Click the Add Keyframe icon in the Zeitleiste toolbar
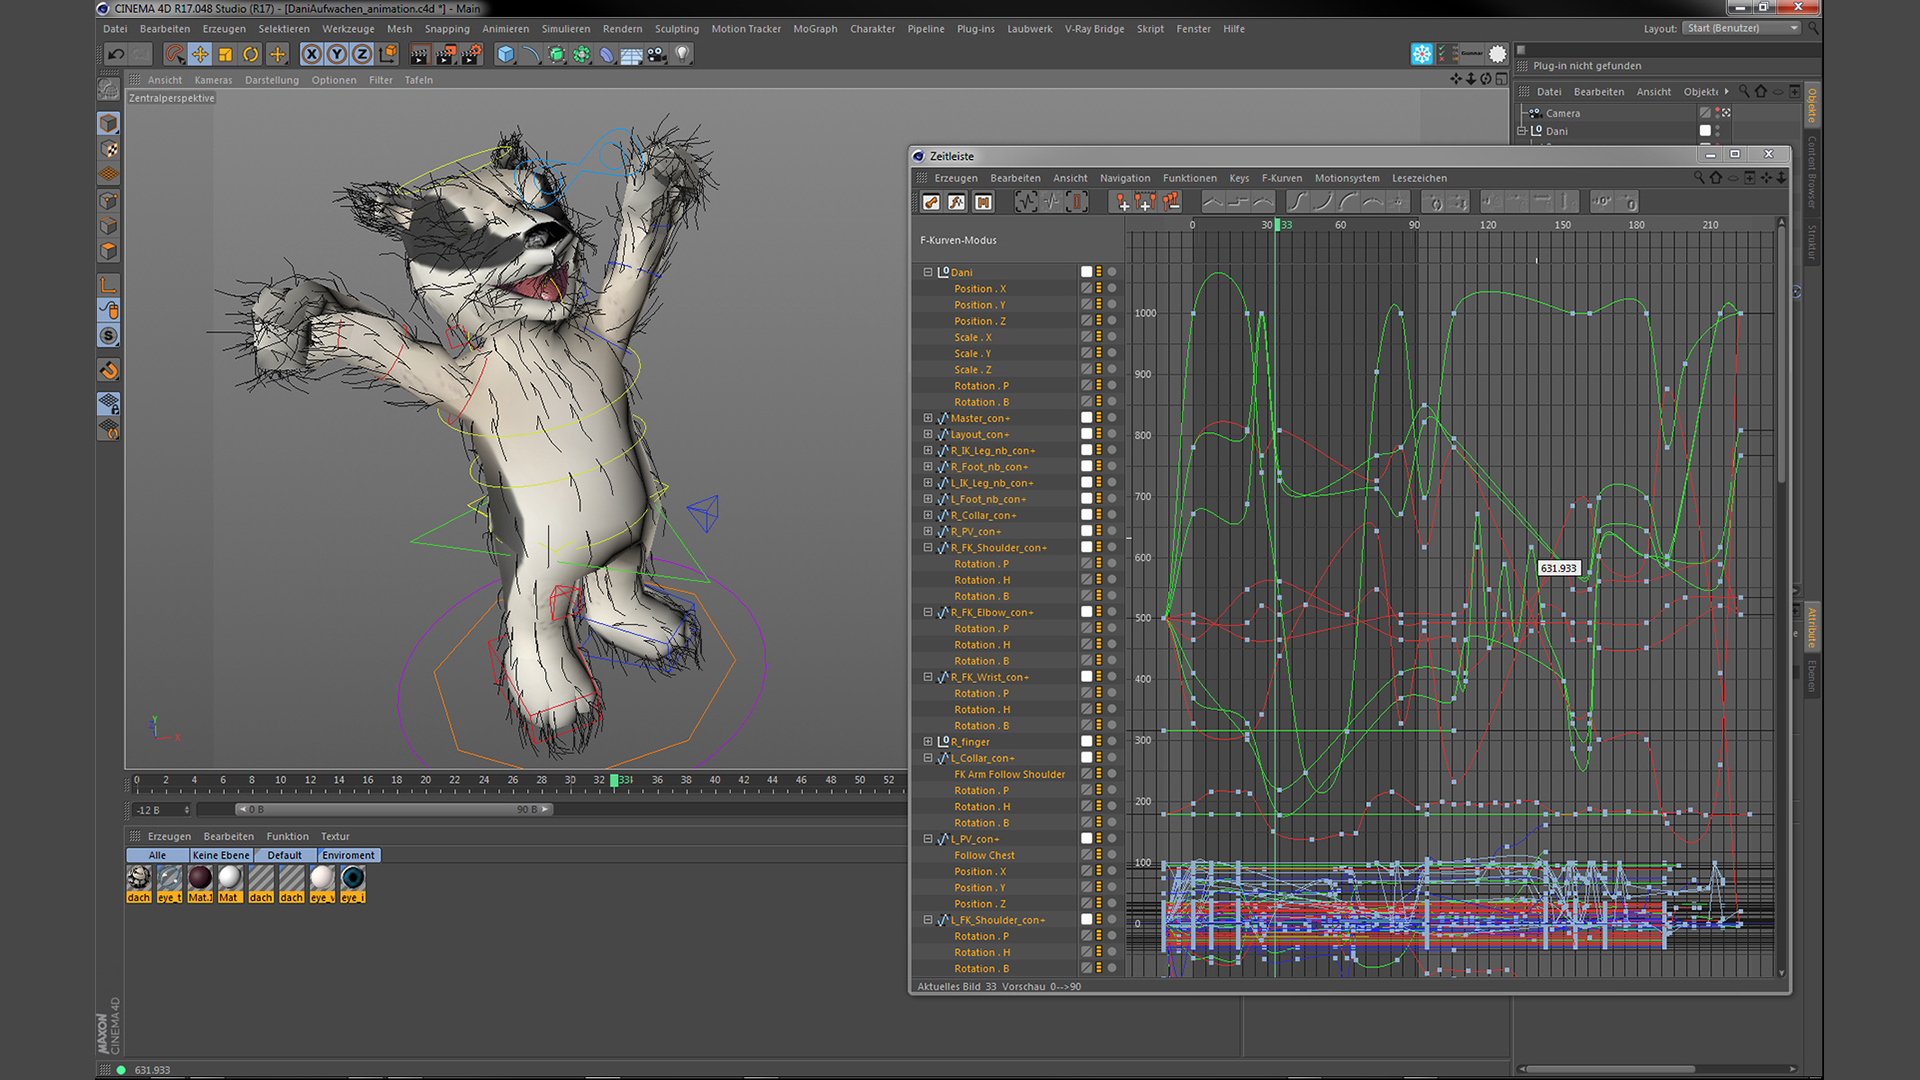1920x1080 pixels. point(1121,201)
